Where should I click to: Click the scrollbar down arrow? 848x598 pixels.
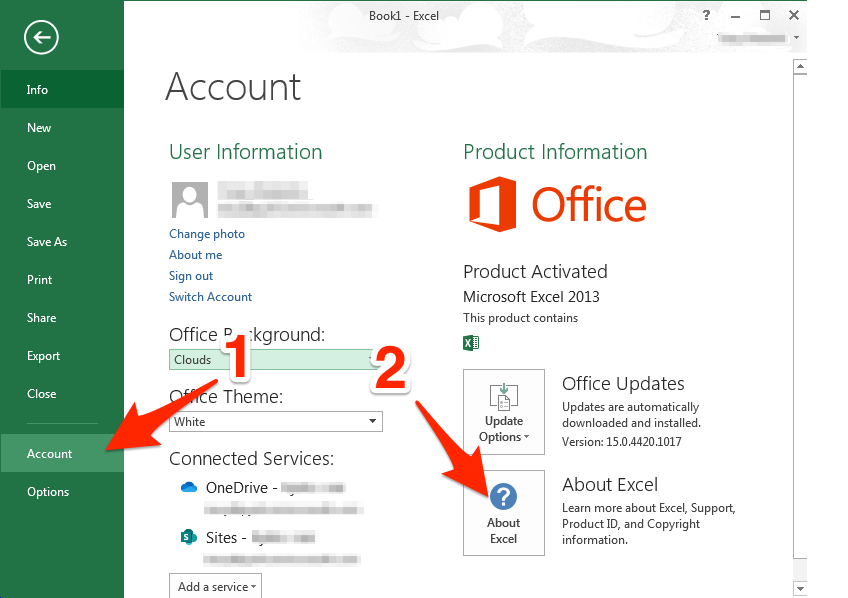click(800, 588)
